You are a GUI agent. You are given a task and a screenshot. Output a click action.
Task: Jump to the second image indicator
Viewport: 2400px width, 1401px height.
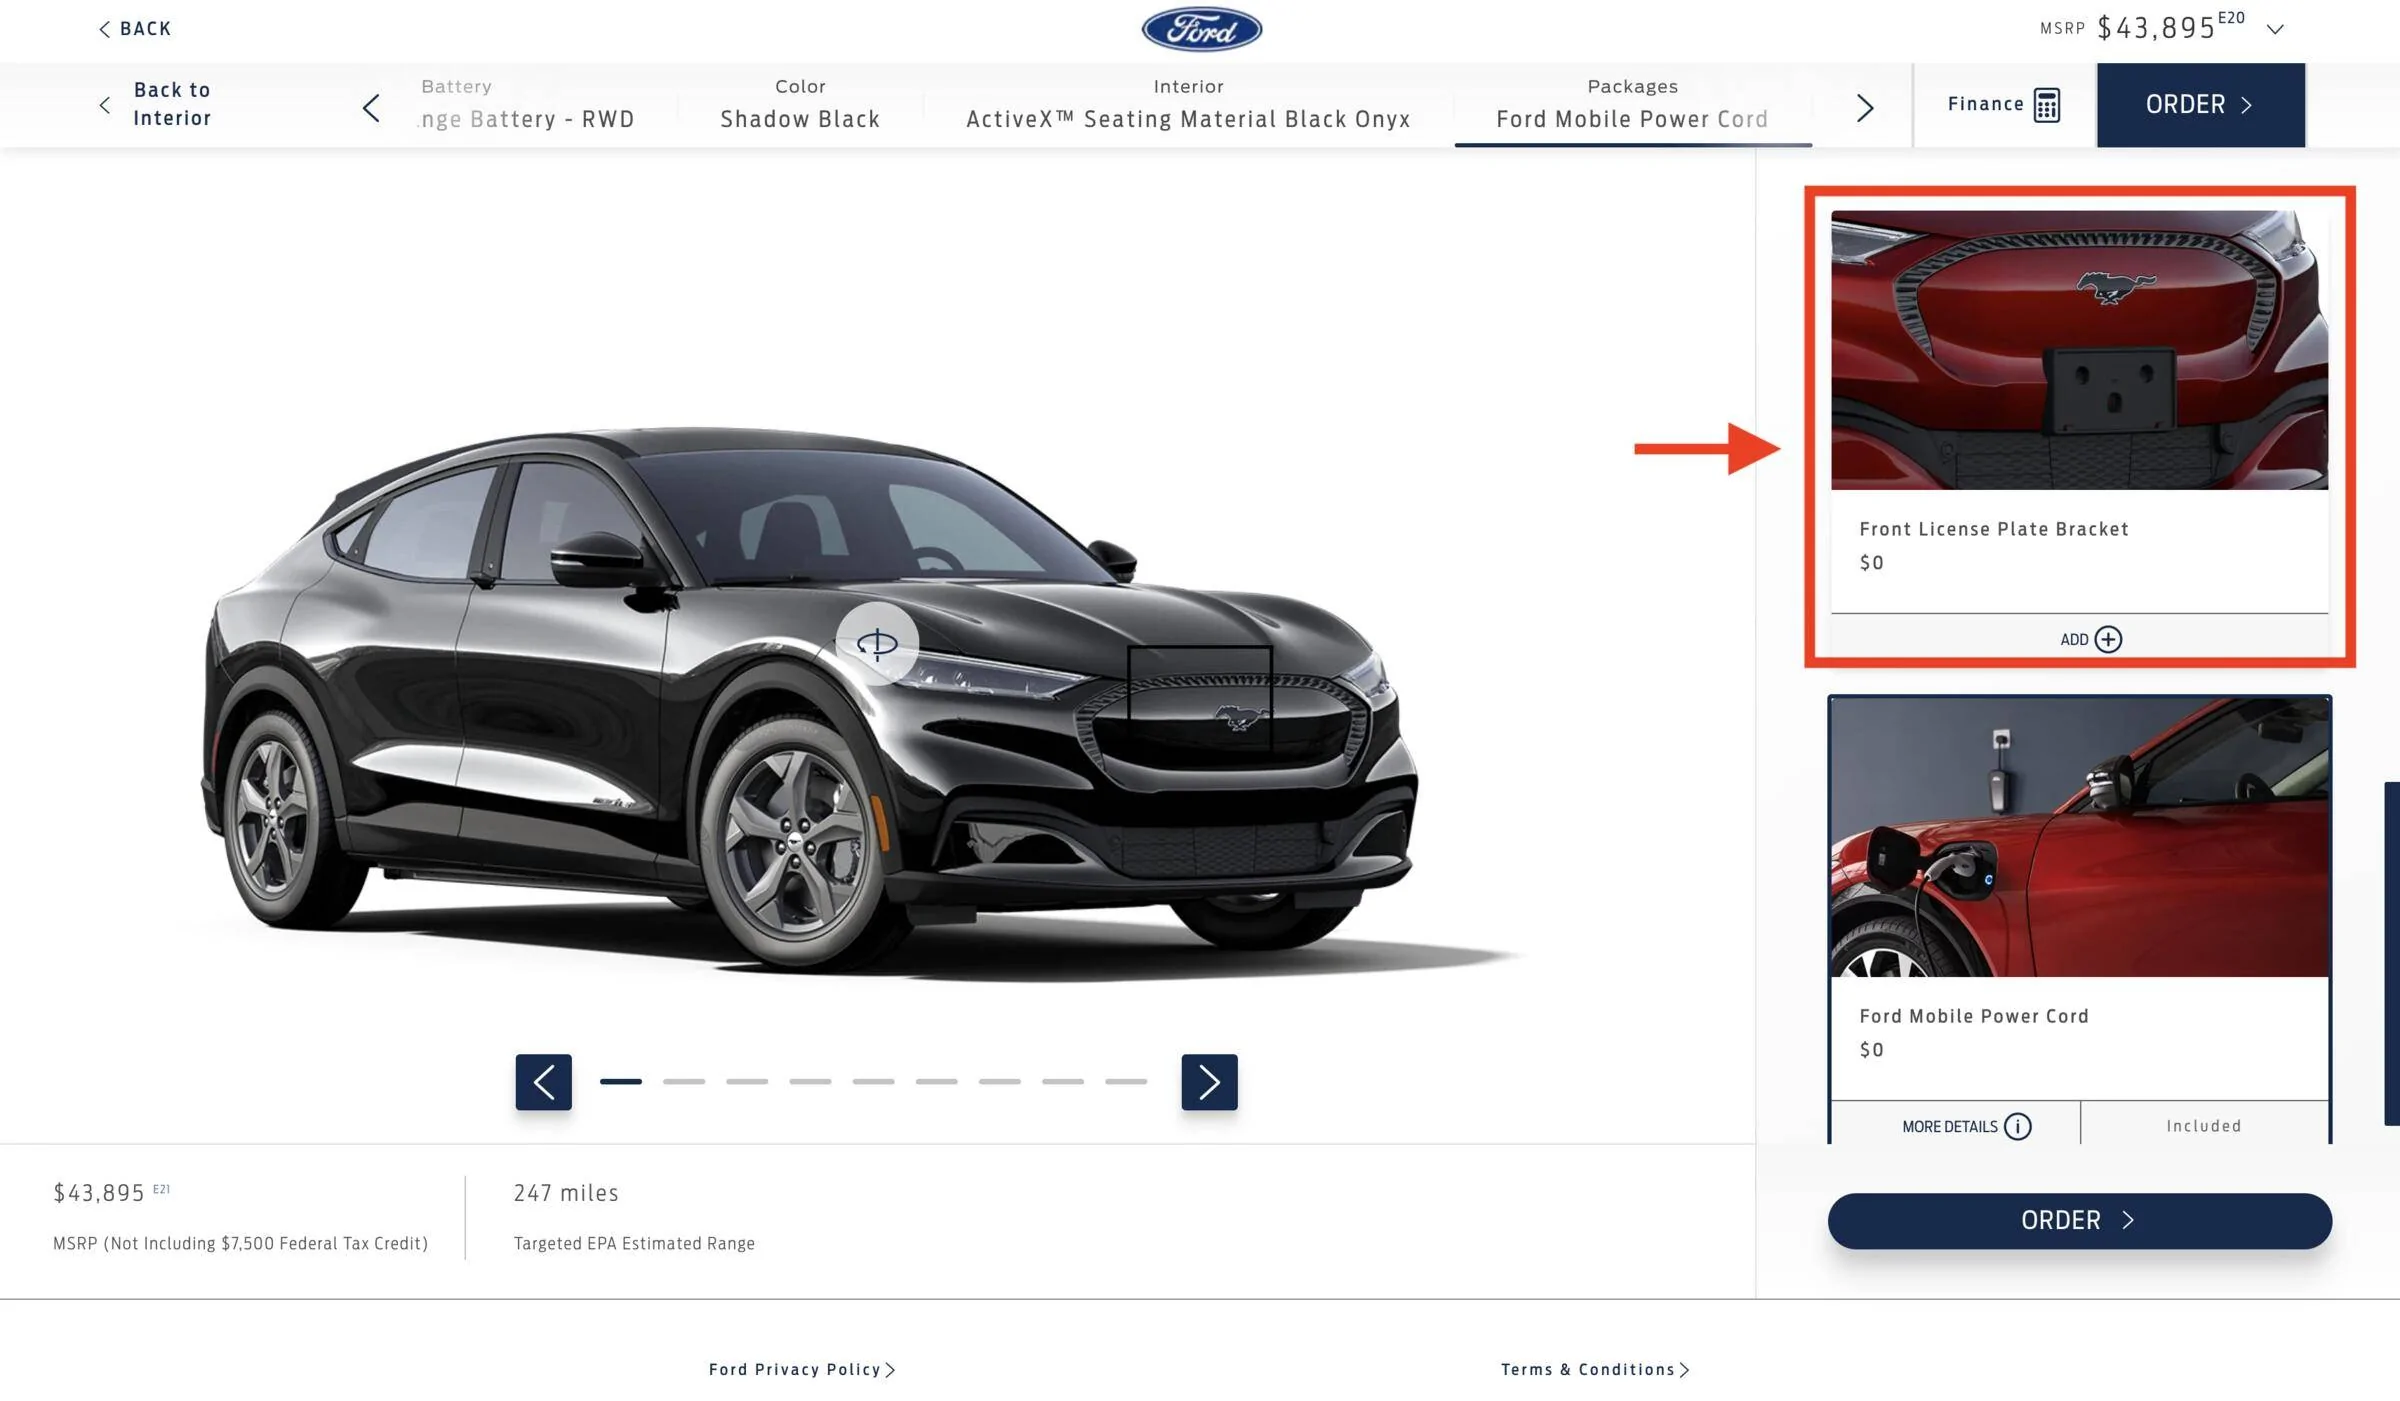point(684,1081)
